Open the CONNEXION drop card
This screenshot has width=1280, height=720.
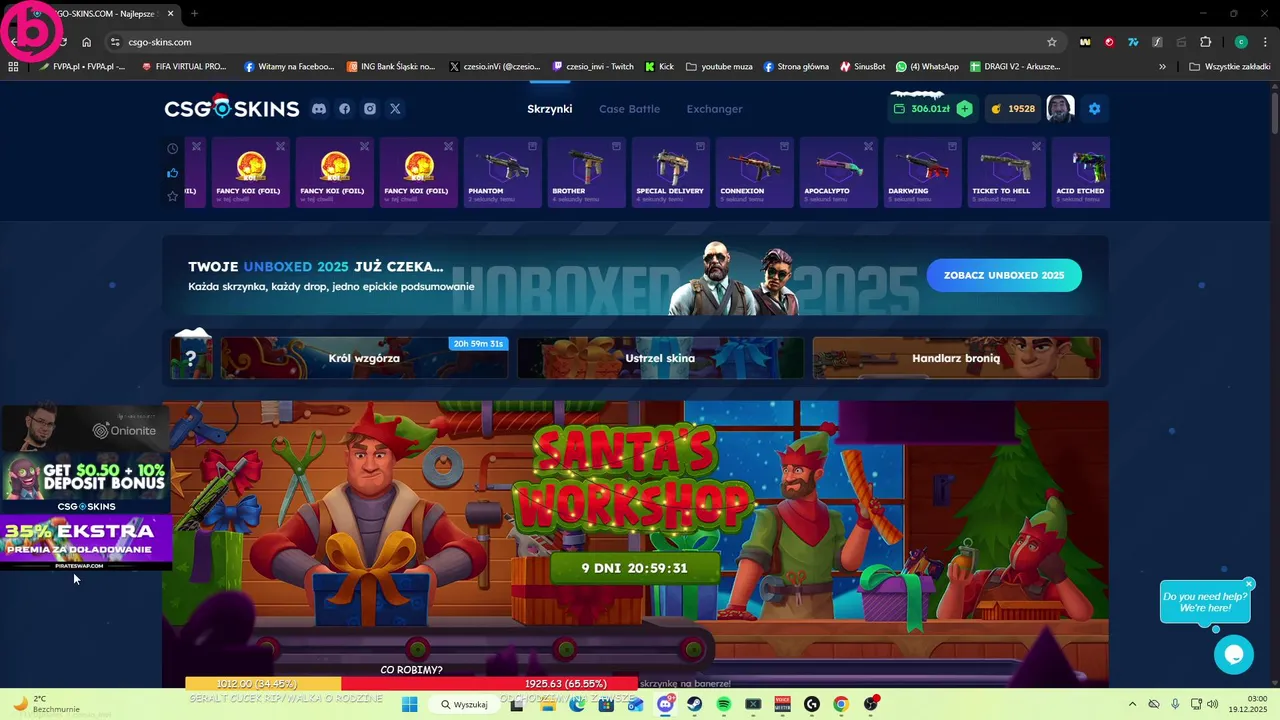[753, 172]
